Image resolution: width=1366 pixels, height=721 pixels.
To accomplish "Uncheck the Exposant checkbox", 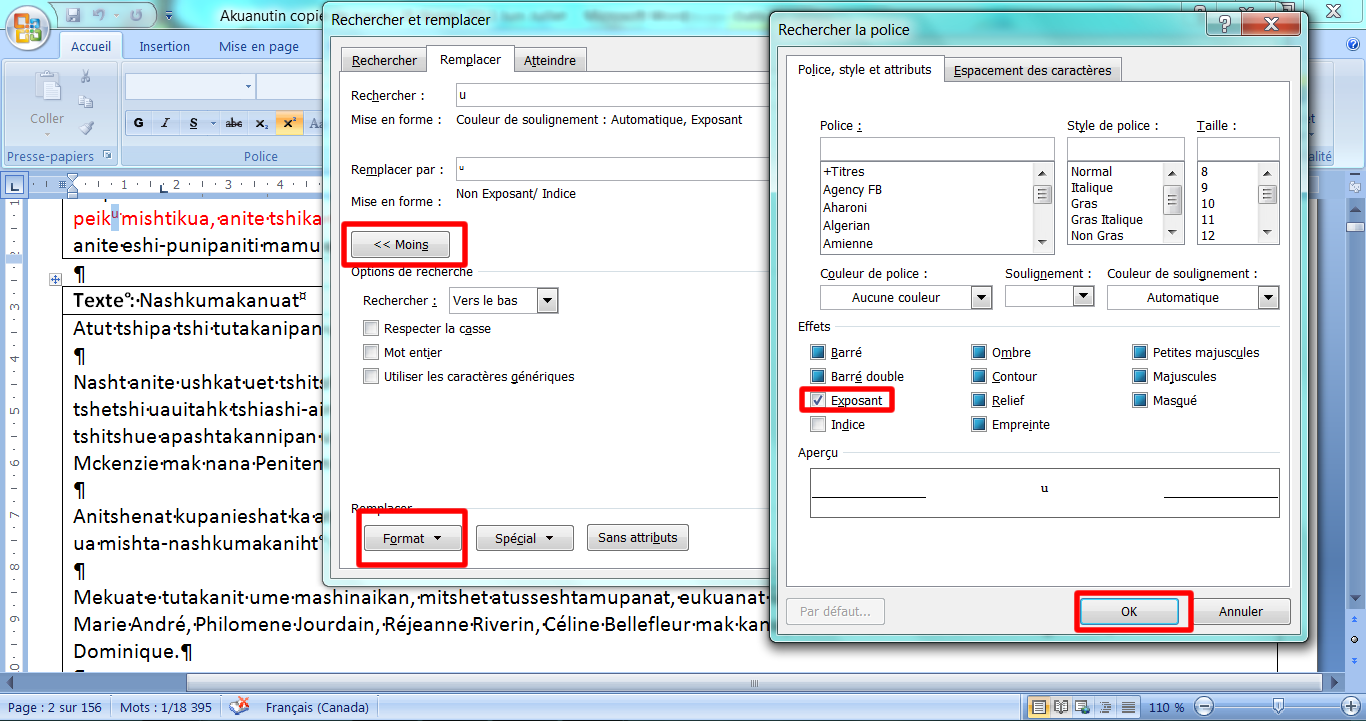I will click(x=818, y=401).
